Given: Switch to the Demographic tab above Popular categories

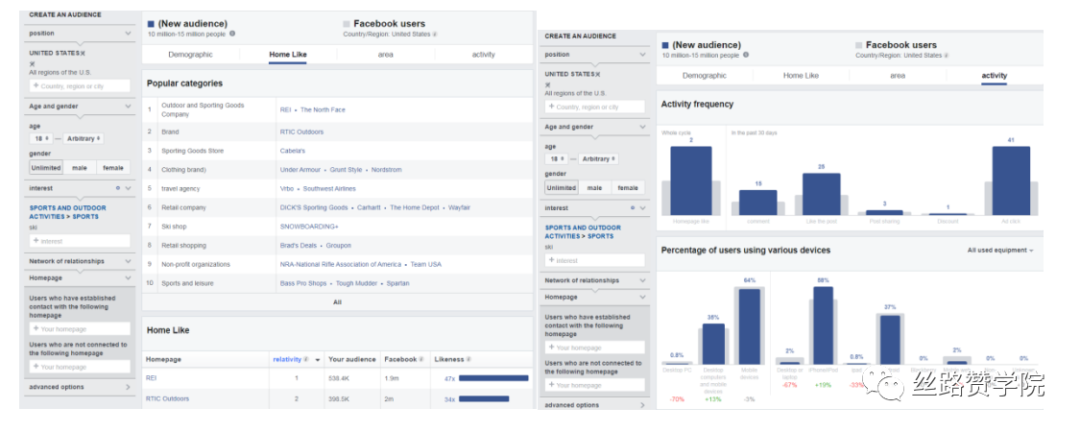Looking at the screenshot, I should [x=190, y=54].
